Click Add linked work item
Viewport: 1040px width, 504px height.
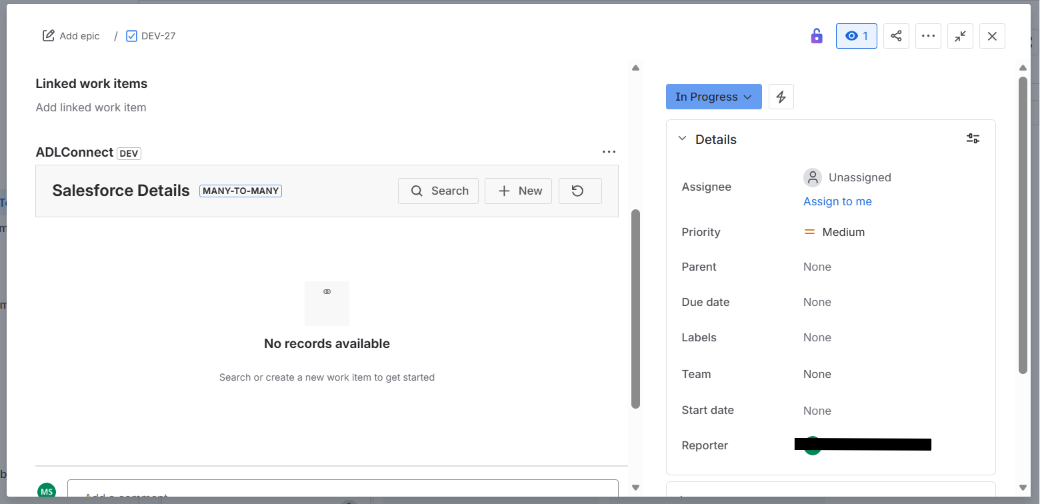pos(91,107)
